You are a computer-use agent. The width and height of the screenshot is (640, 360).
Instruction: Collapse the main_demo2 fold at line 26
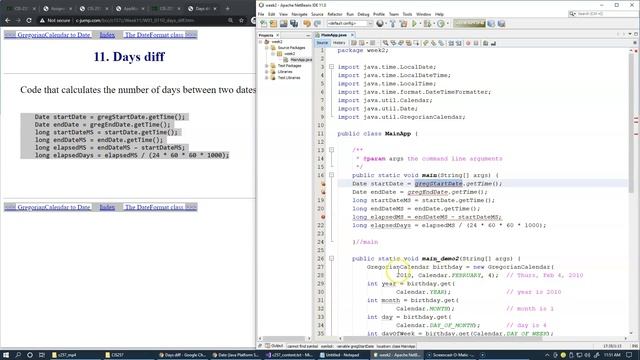pyautogui.click(x=331, y=259)
